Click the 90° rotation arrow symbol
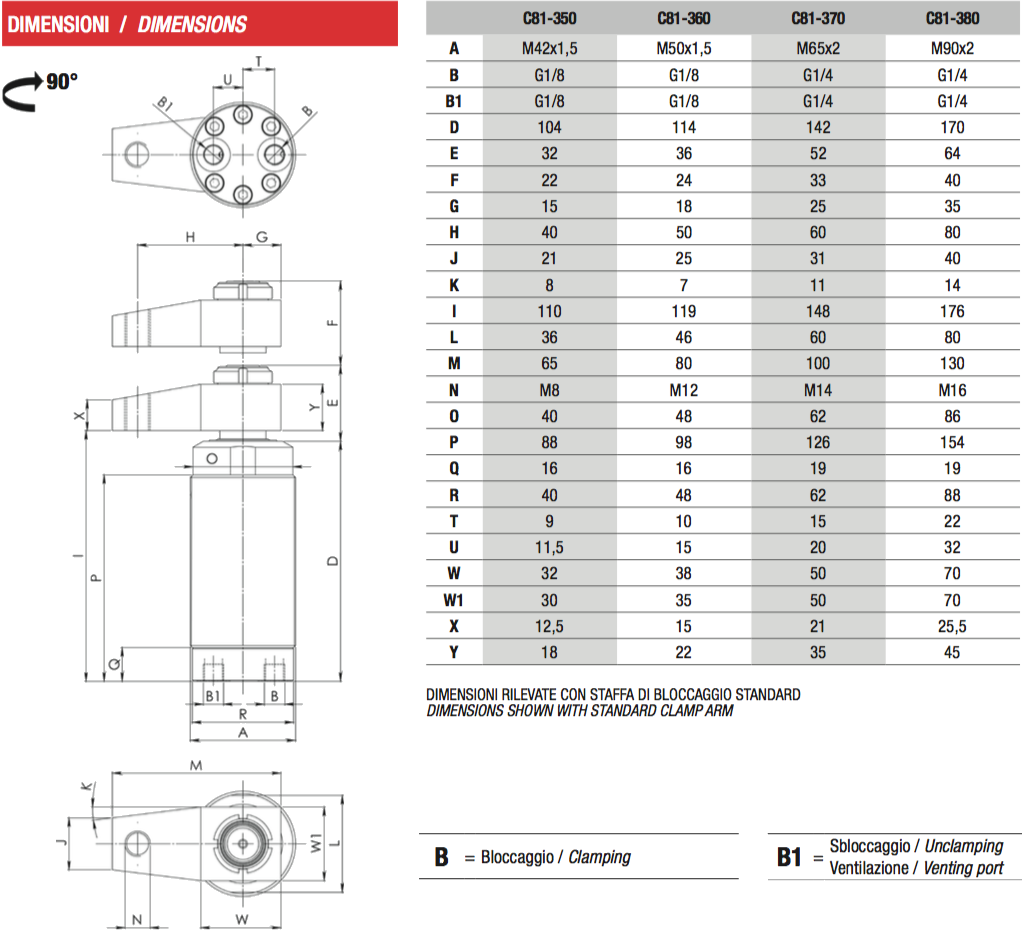This screenshot has width=1022, height=945. point(23,93)
